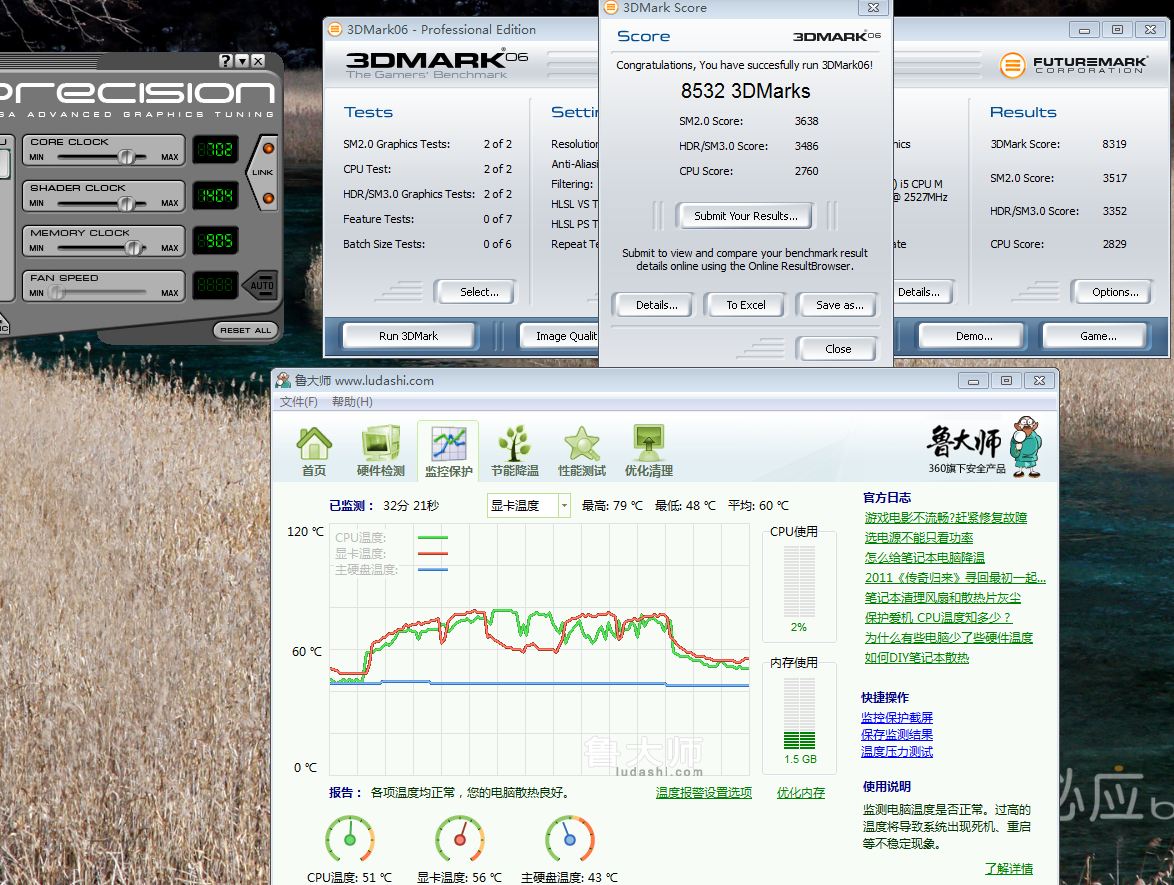Open the 帮助(H) menu
The image size is (1174, 885).
(x=352, y=402)
